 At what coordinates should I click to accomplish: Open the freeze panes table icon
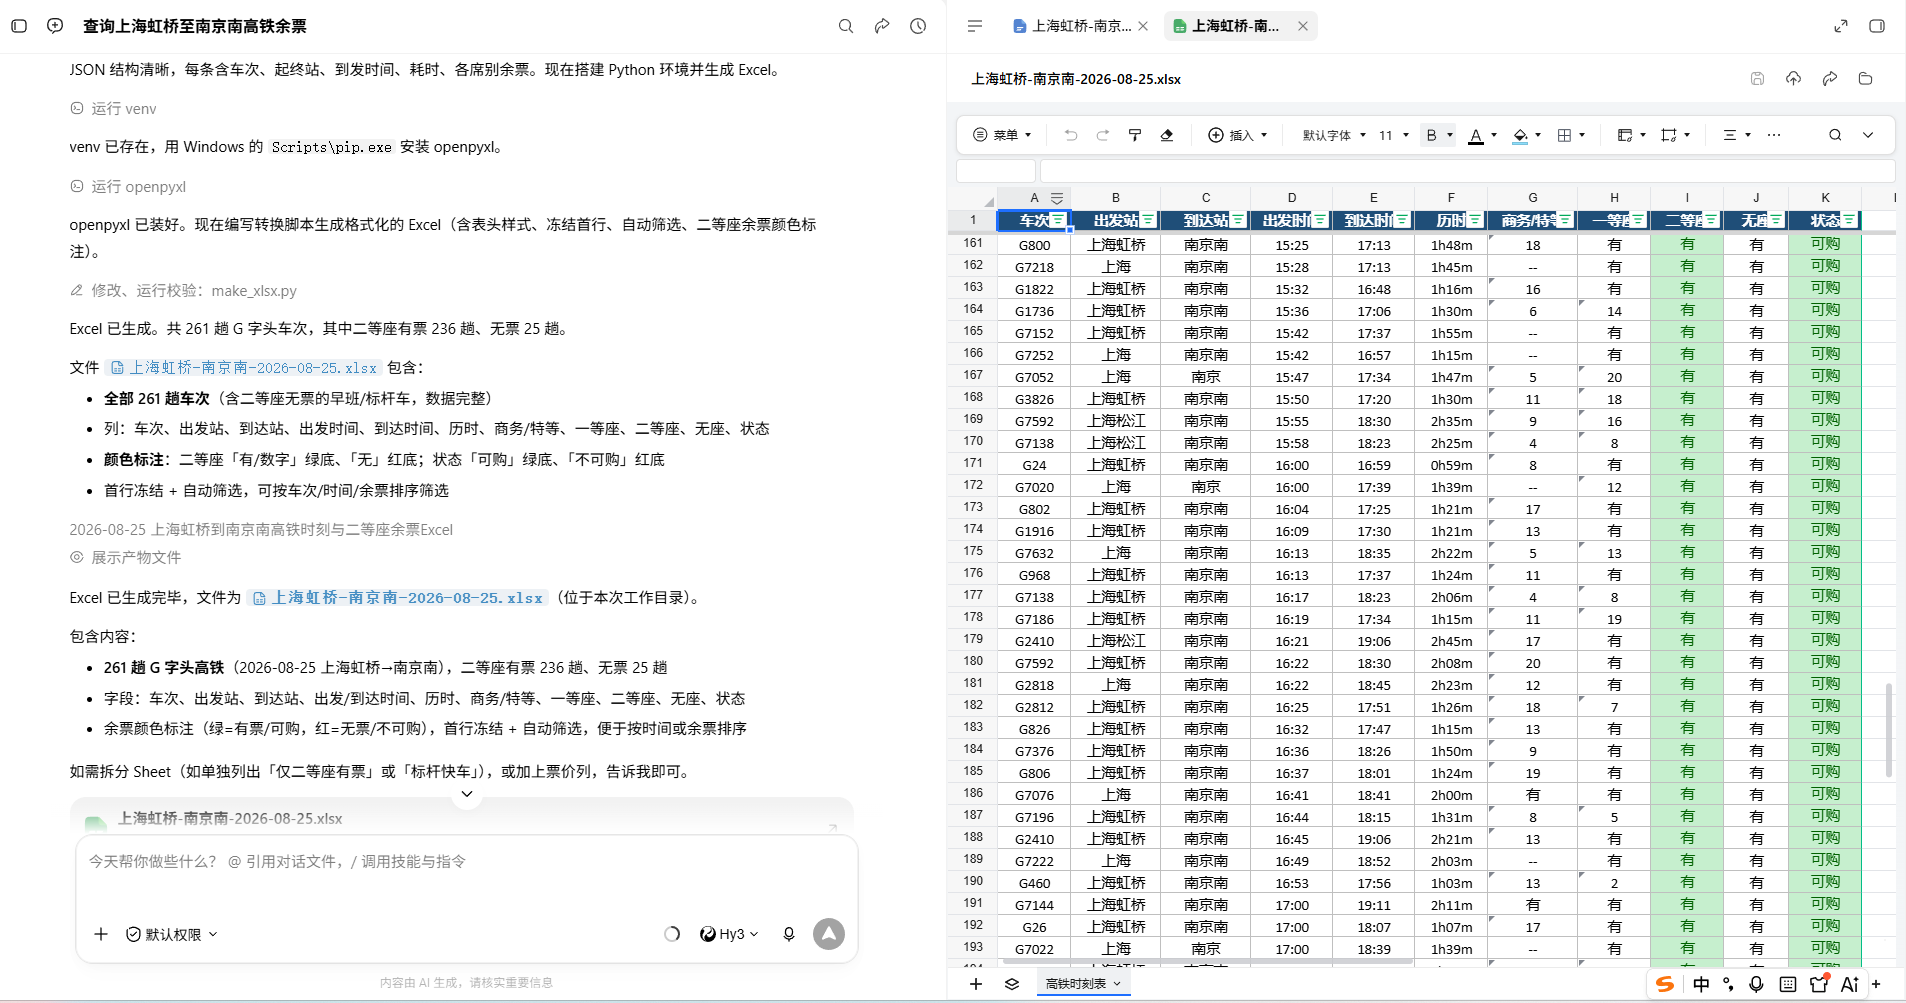(1625, 135)
